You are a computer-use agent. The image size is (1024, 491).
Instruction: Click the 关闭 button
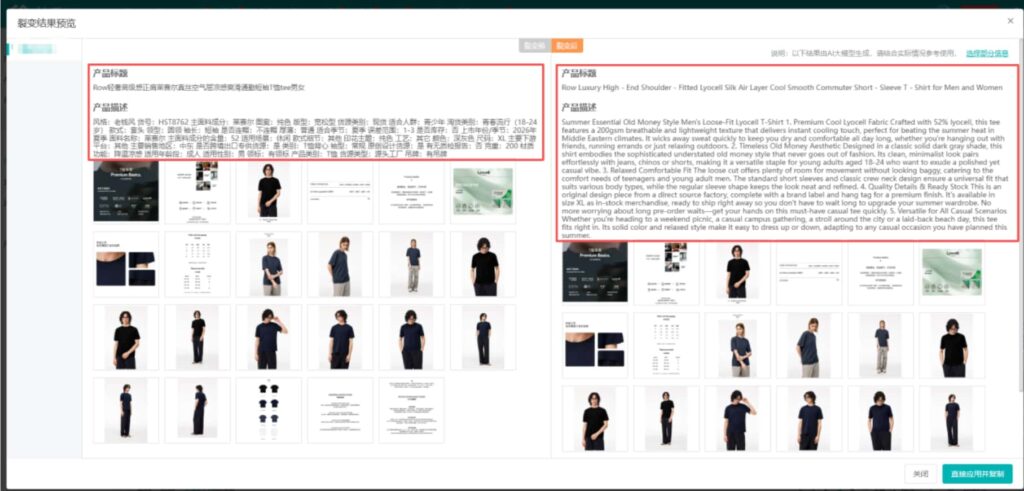pyautogui.click(x=920, y=474)
